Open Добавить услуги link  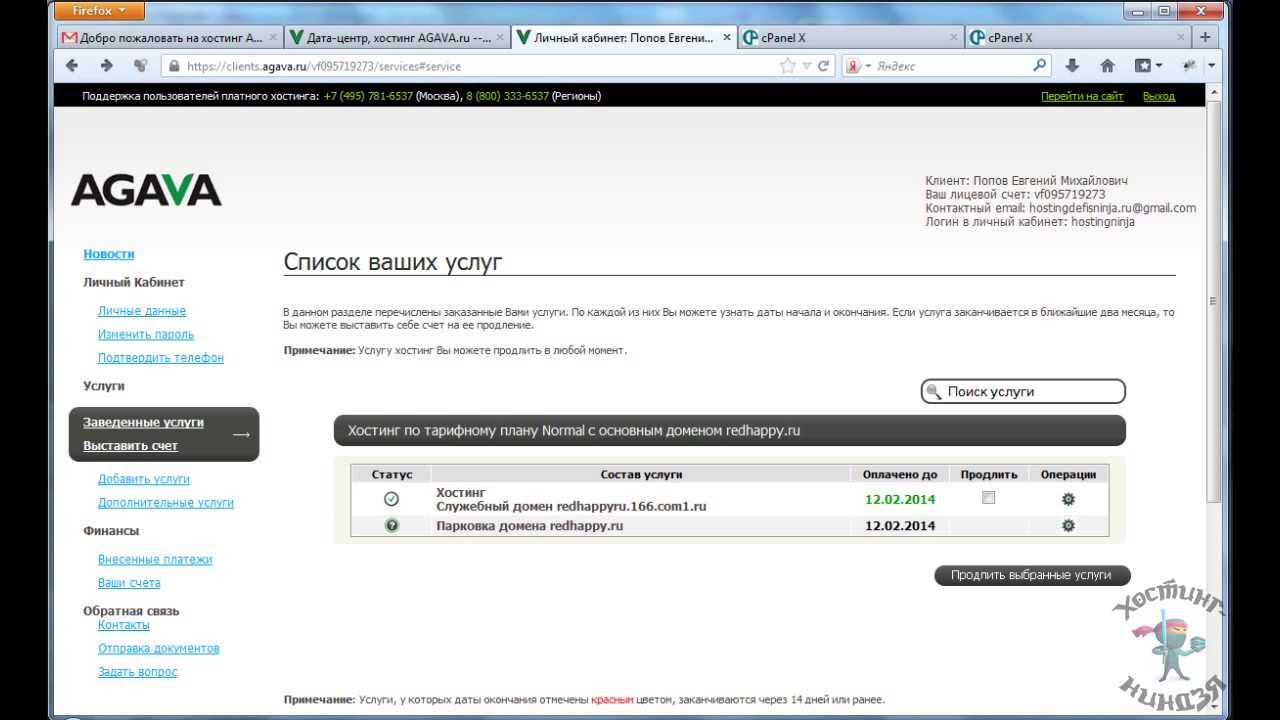[x=144, y=479]
